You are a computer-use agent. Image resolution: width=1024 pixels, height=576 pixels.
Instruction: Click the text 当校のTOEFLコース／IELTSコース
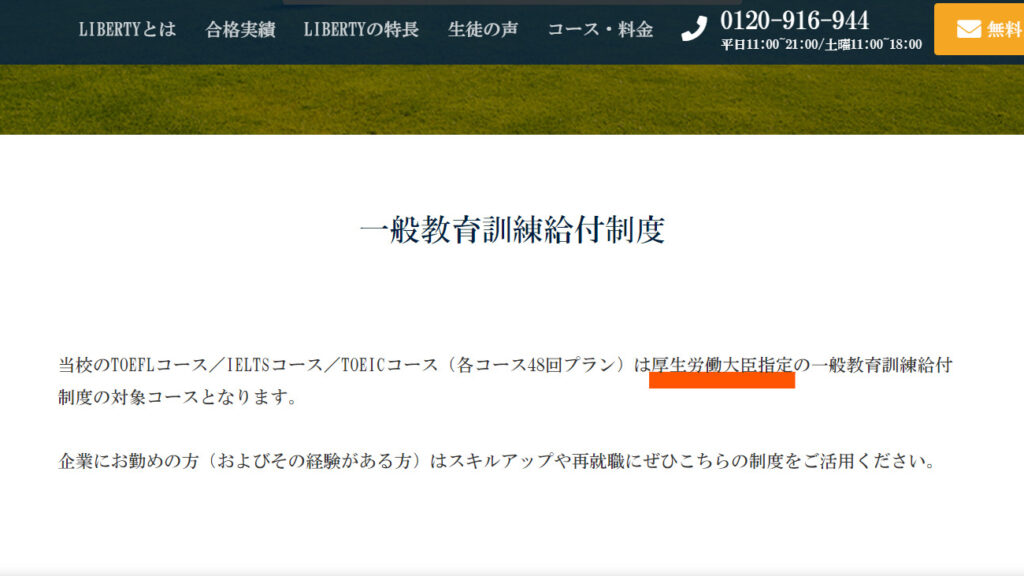coord(190,364)
